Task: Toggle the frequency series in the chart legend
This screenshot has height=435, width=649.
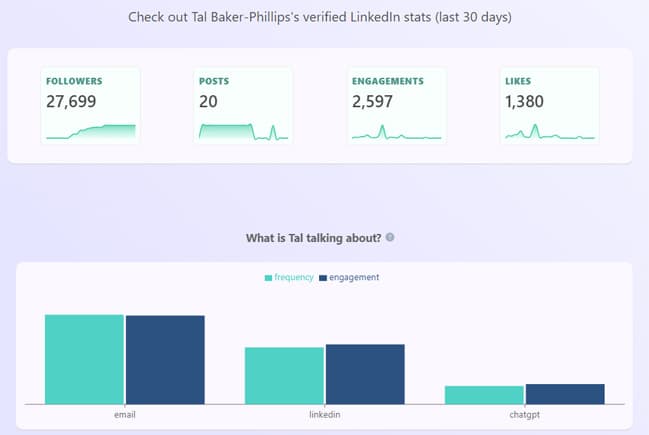Action: coord(290,277)
